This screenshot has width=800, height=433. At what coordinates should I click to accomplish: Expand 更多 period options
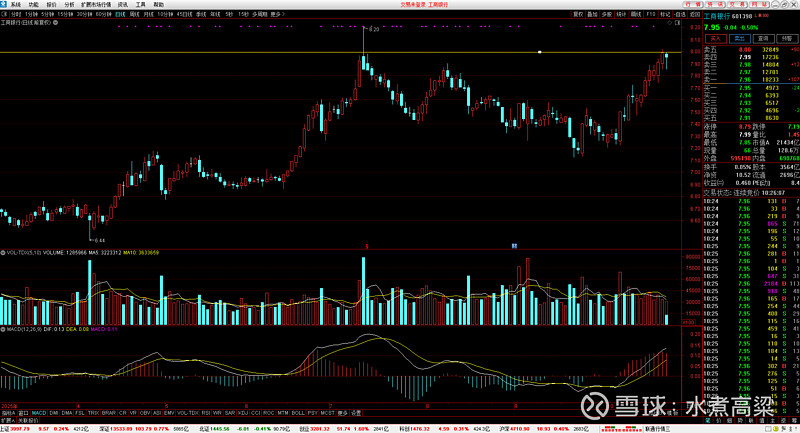[x=278, y=14]
